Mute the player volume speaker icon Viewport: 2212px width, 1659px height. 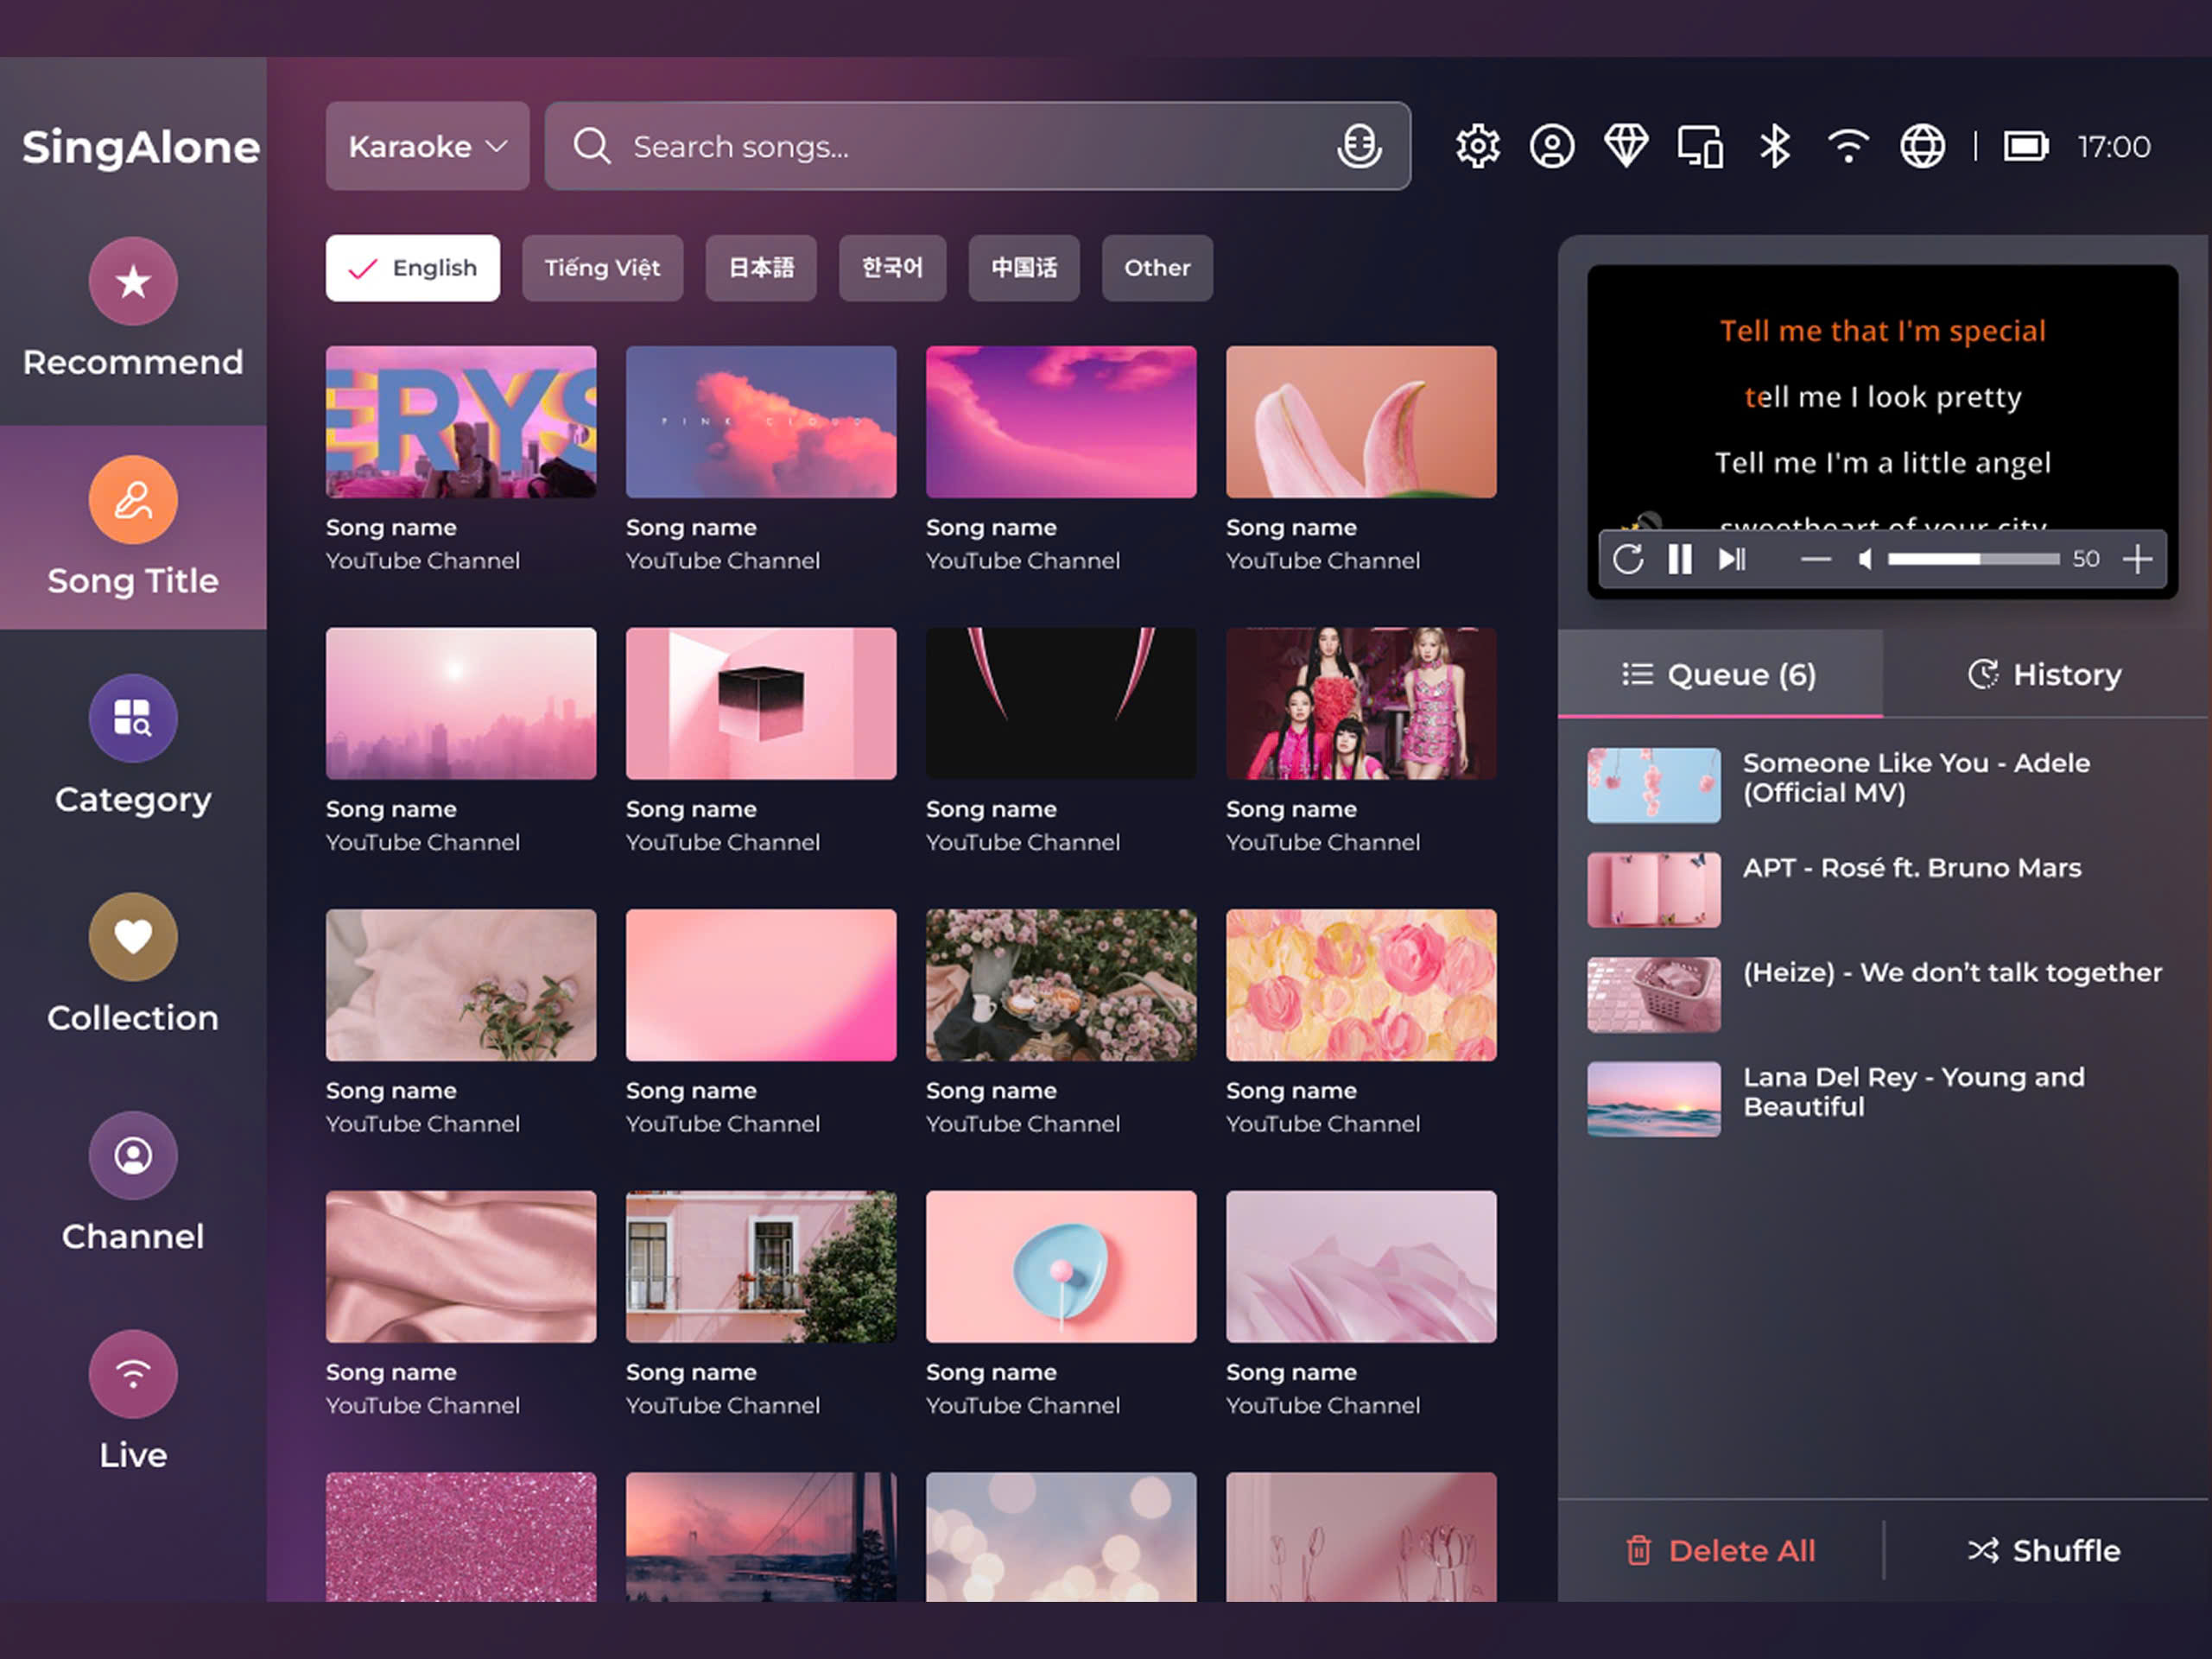pyautogui.click(x=1864, y=559)
